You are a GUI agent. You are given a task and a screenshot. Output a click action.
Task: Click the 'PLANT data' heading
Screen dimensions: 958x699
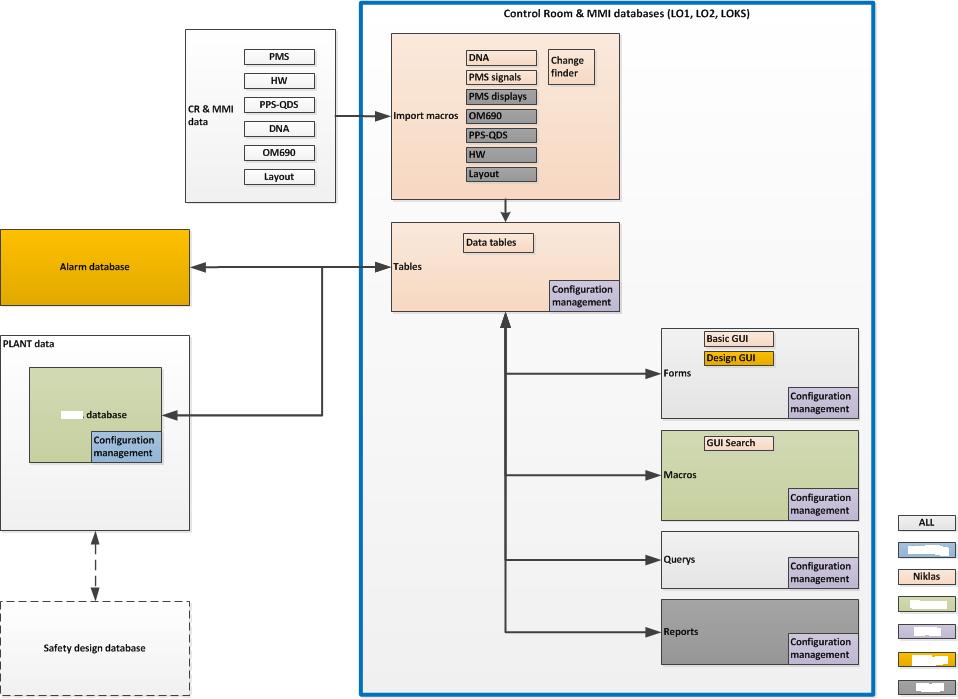pos(29,343)
